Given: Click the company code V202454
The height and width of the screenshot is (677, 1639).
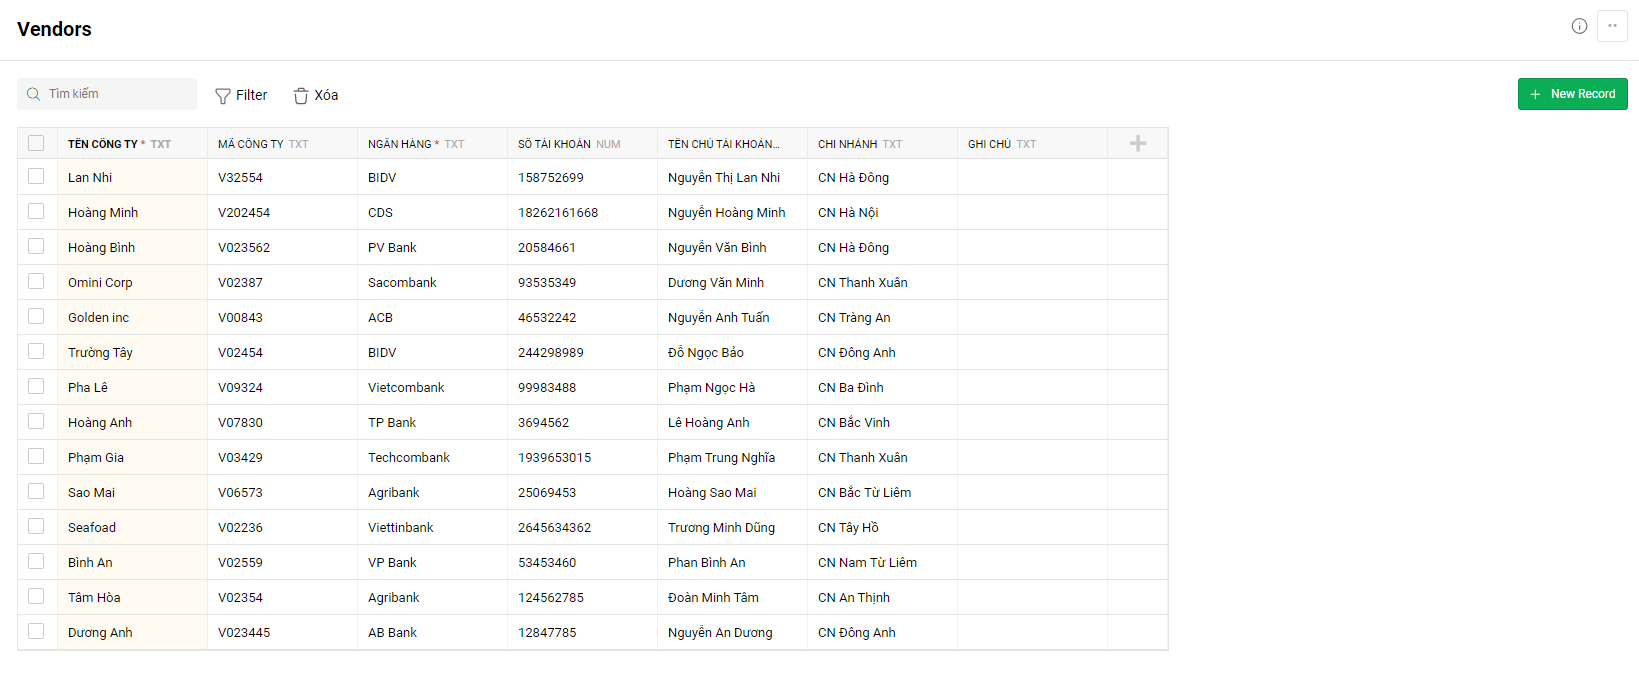Looking at the screenshot, I should coord(282,212).
